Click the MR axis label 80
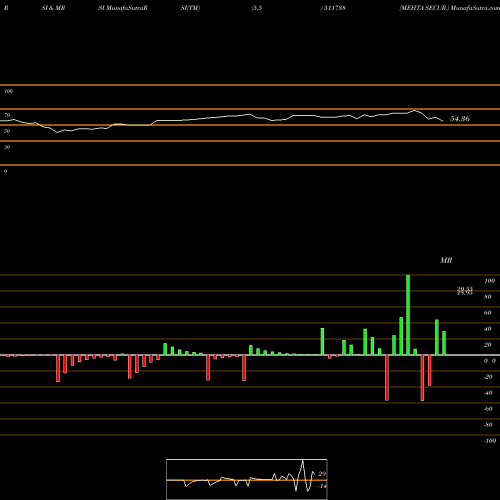Screen dimensions: 500x500 pos(488,297)
